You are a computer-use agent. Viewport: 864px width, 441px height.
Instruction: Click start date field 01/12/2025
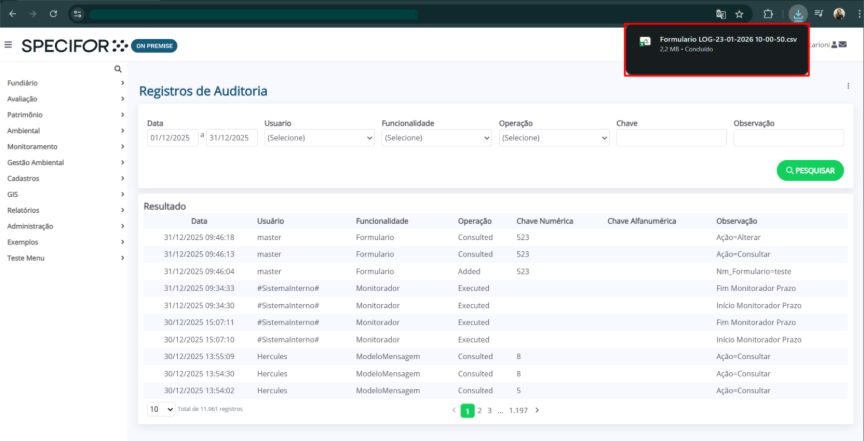(173, 138)
